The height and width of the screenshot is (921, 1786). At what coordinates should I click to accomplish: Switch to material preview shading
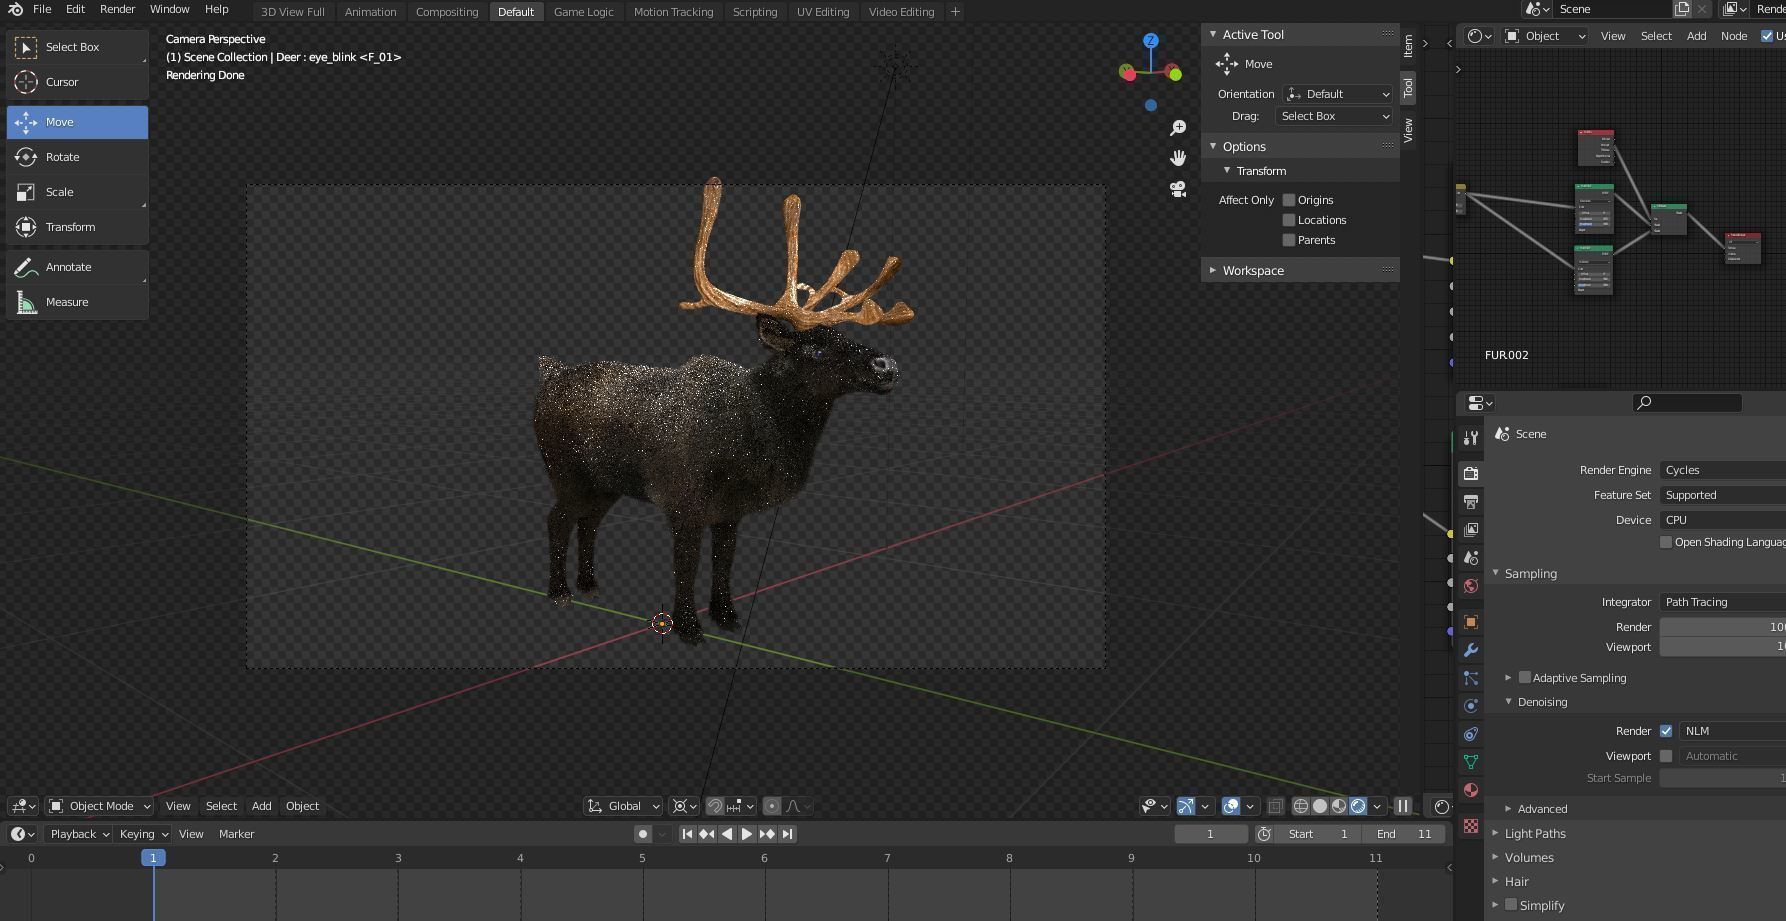[1339, 806]
